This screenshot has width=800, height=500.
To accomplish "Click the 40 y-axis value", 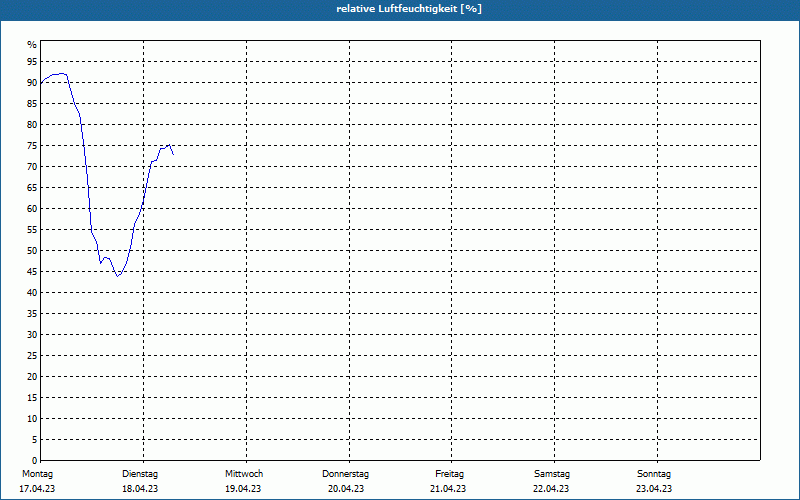I will pos(32,293).
